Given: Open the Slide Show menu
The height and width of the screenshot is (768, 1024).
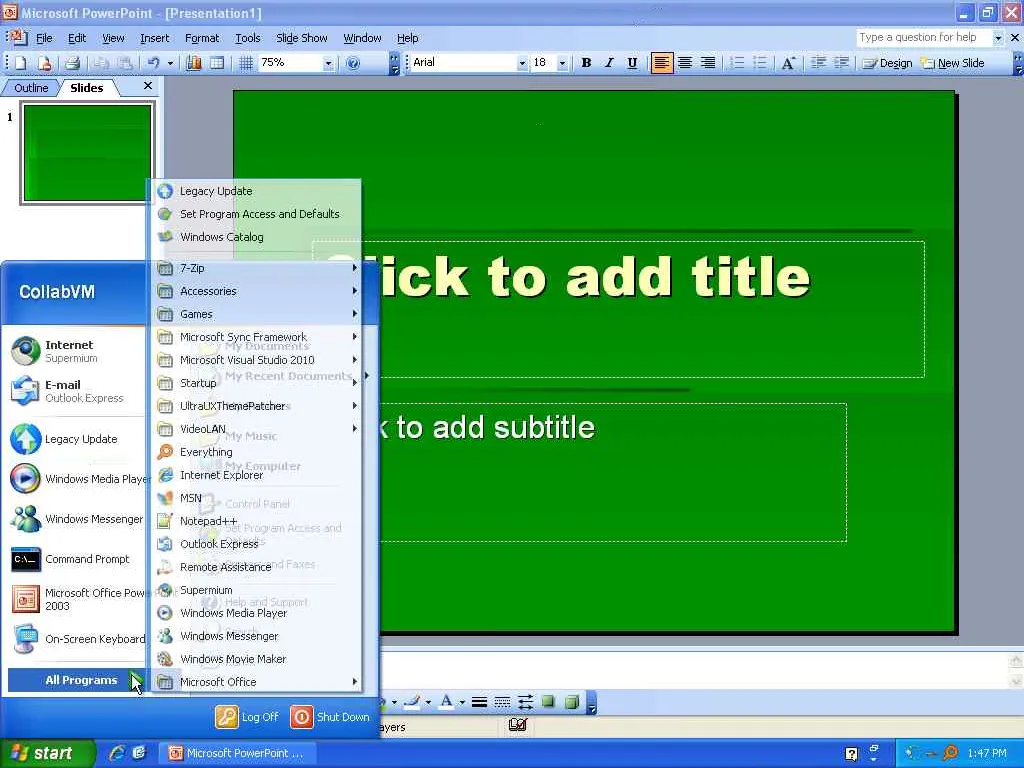Looking at the screenshot, I should point(302,38).
